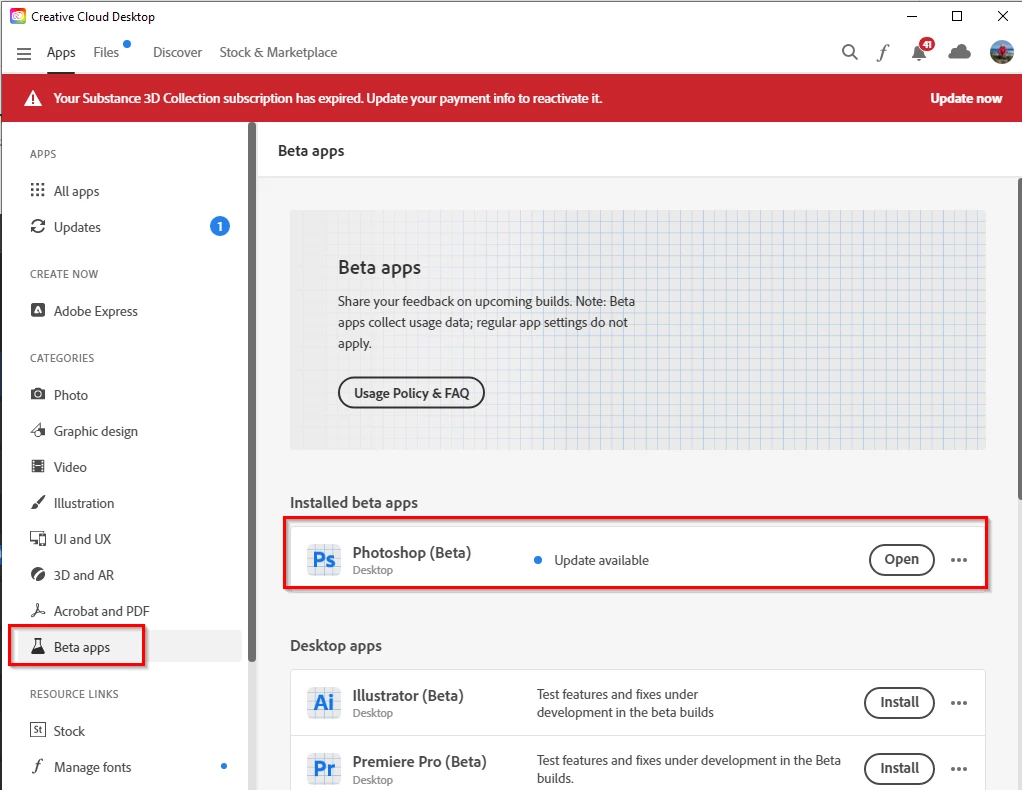Image resolution: width=1022 pixels, height=790 pixels.
Task: Click the Video filmstrip icon
Action: coord(38,466)
